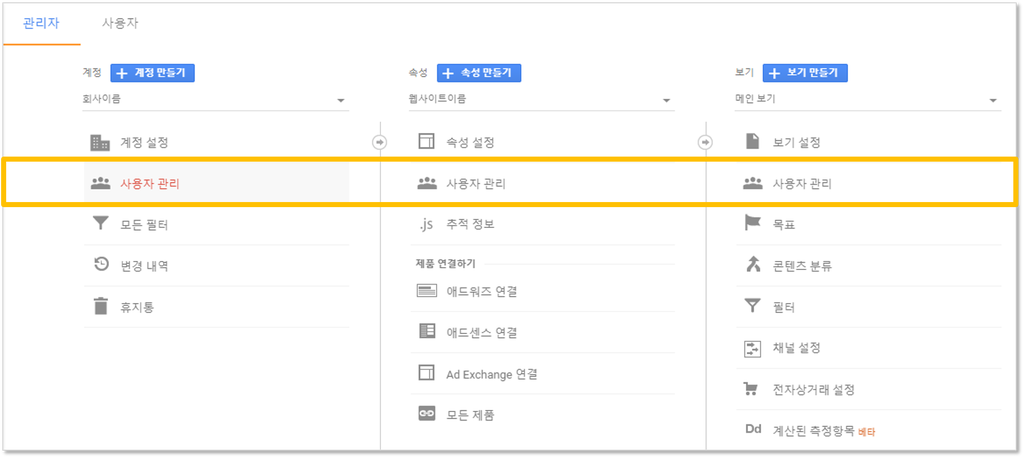Click the 보기 만들기 button

[x=805, y=73]
